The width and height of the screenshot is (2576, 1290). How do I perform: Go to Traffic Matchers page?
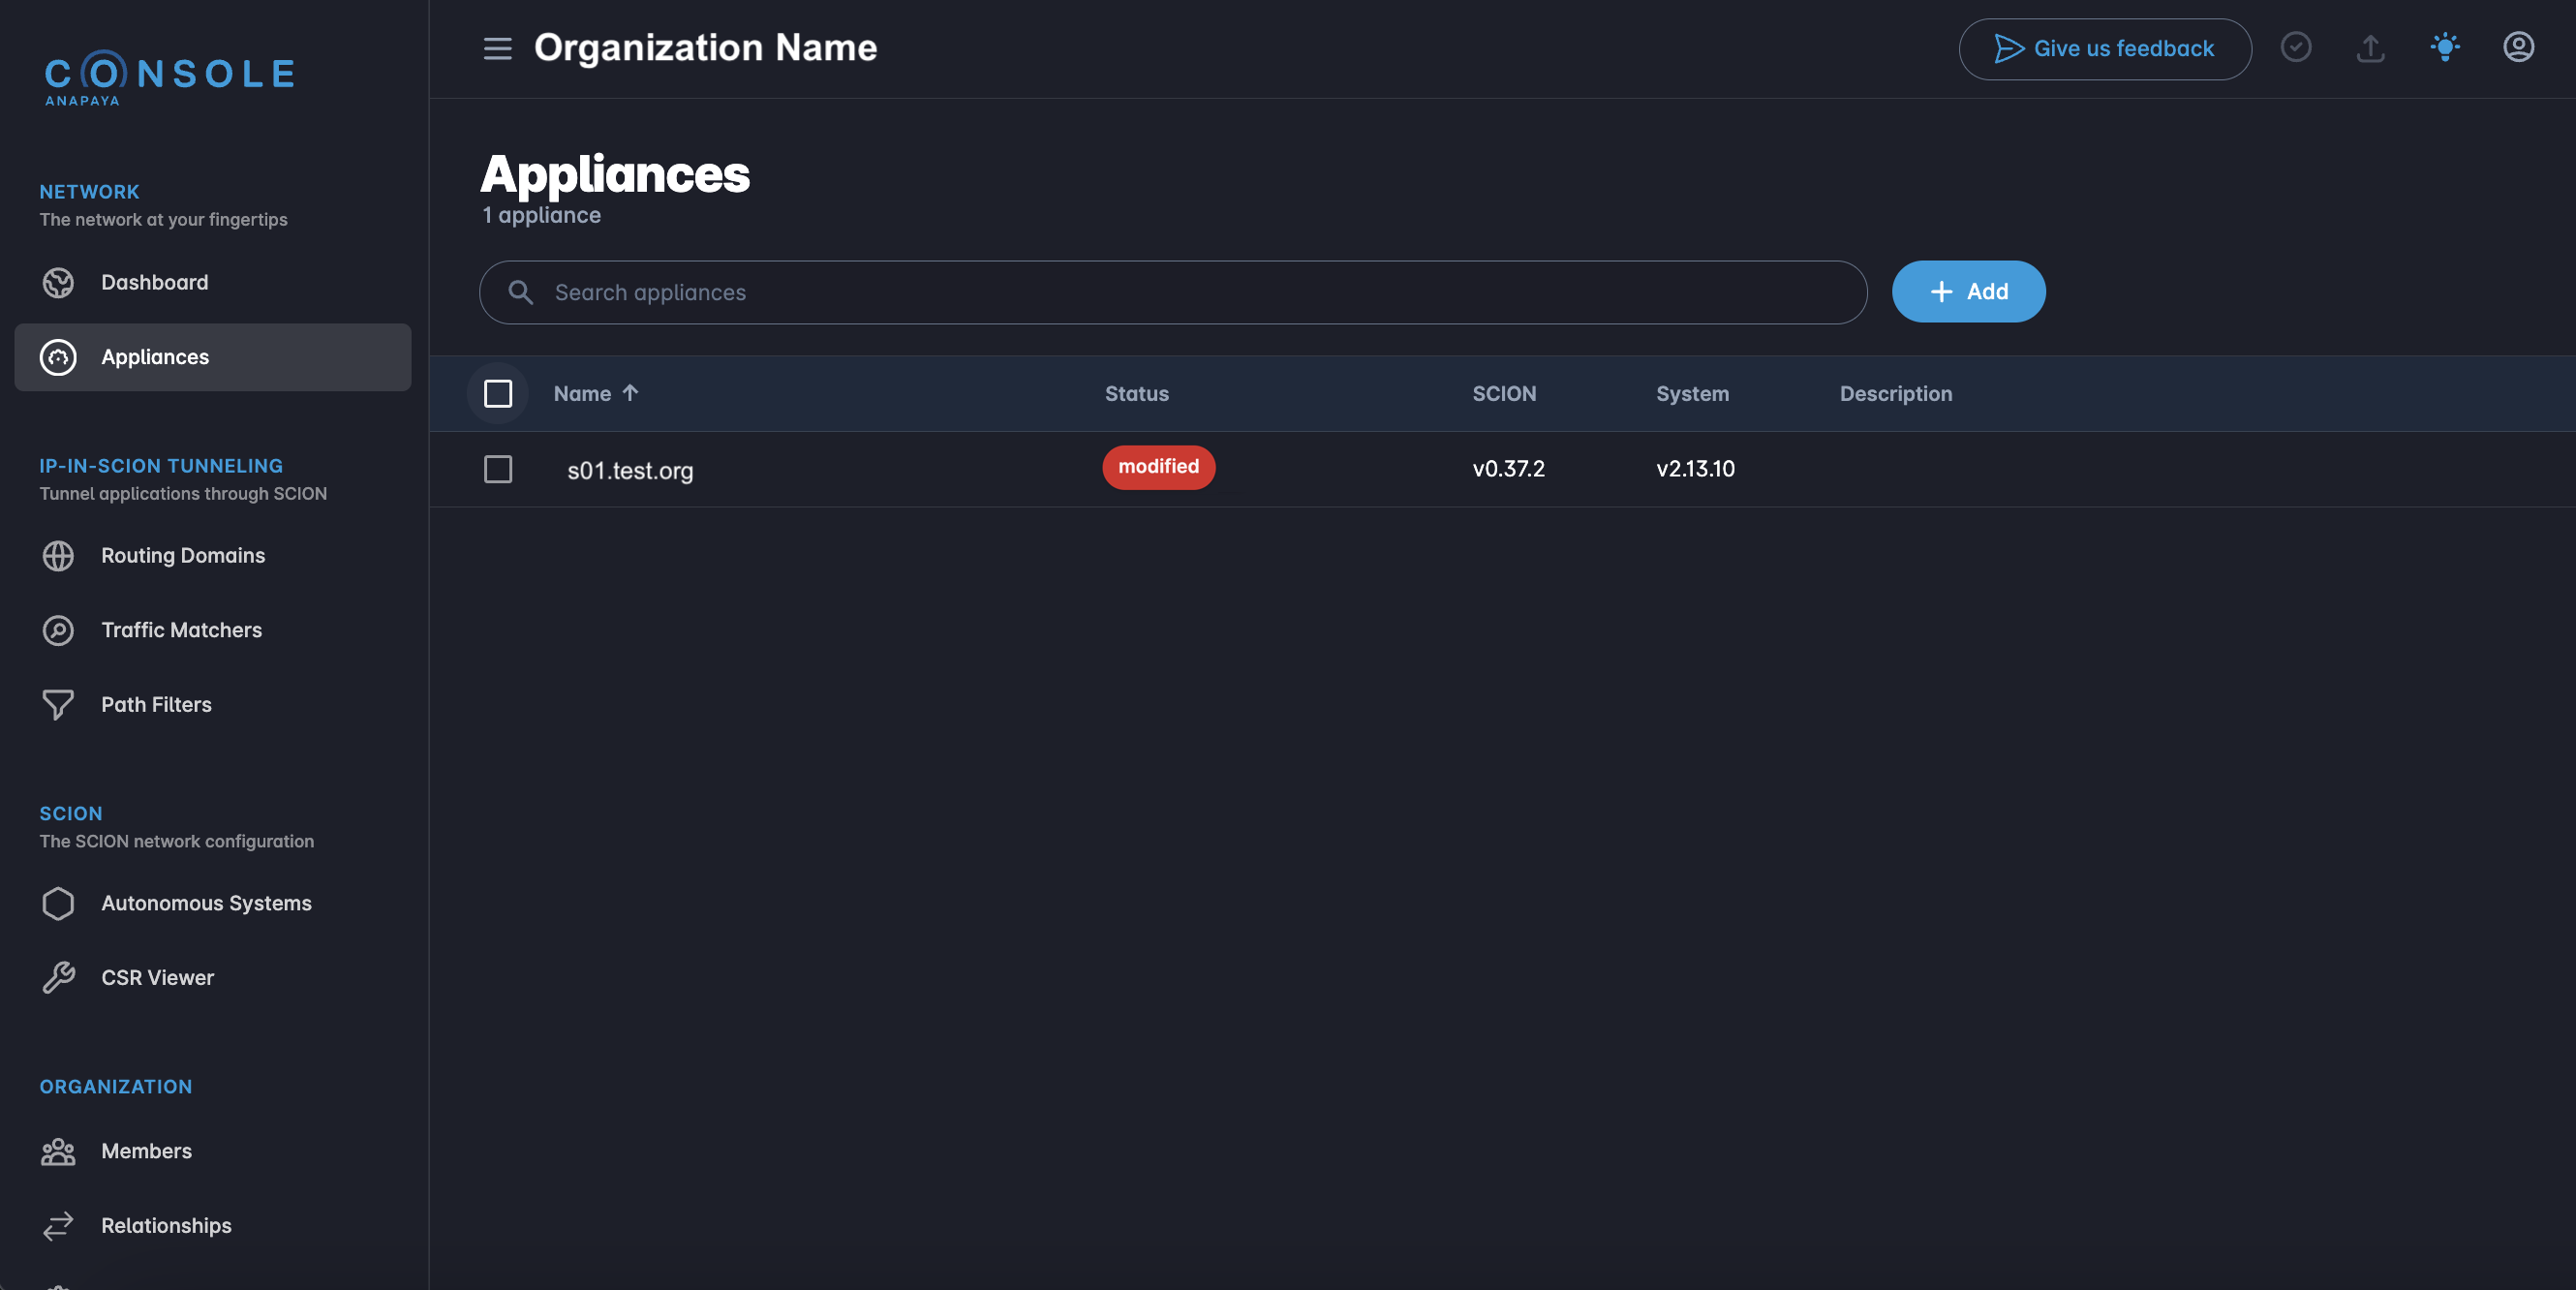click(x=181, y=630)
